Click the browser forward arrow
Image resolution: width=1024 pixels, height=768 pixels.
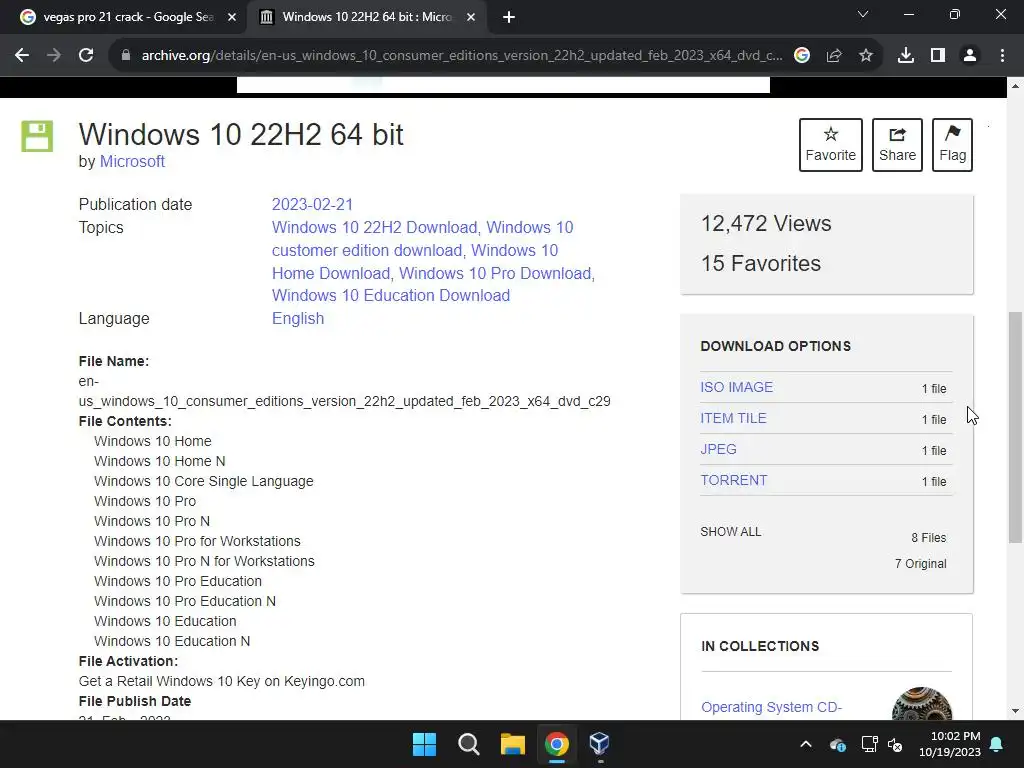[x=54, y=56]
